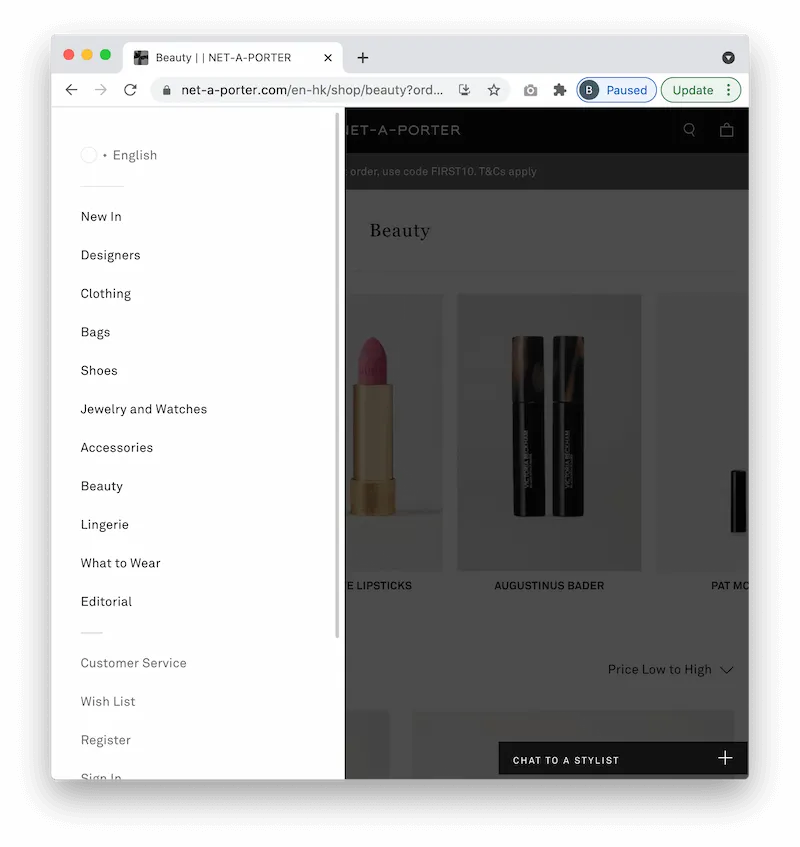The image size is (800, 847).
Task: Open the What to Wear menu item
Action: [120, 563]
